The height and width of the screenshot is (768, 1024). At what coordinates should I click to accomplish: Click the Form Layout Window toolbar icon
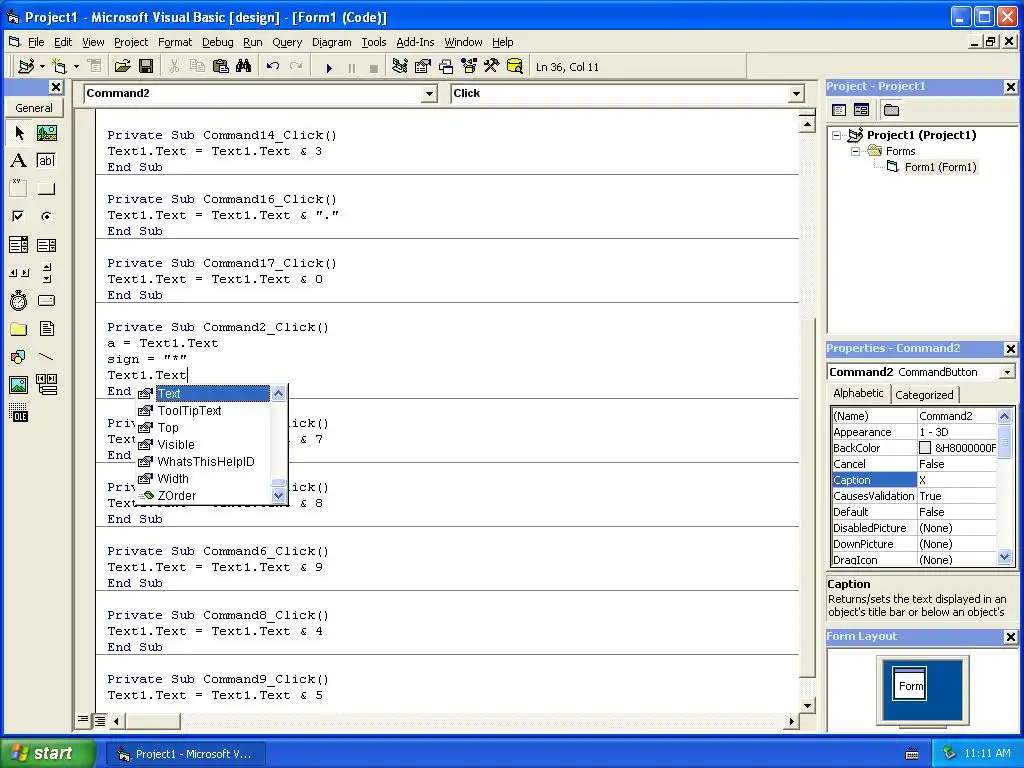click(446, 66)
